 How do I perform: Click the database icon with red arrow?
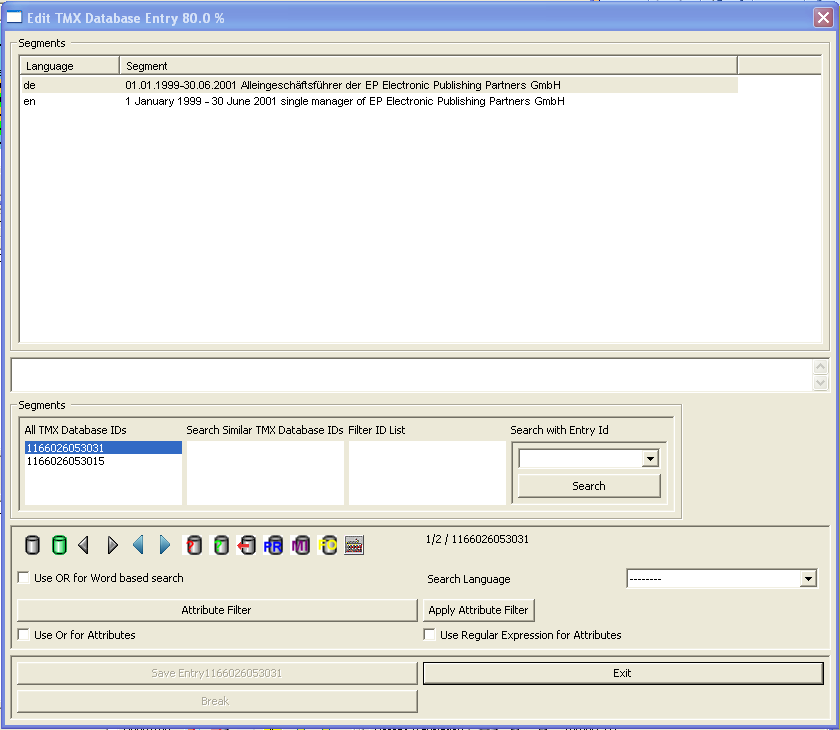(x=247, y=545)
